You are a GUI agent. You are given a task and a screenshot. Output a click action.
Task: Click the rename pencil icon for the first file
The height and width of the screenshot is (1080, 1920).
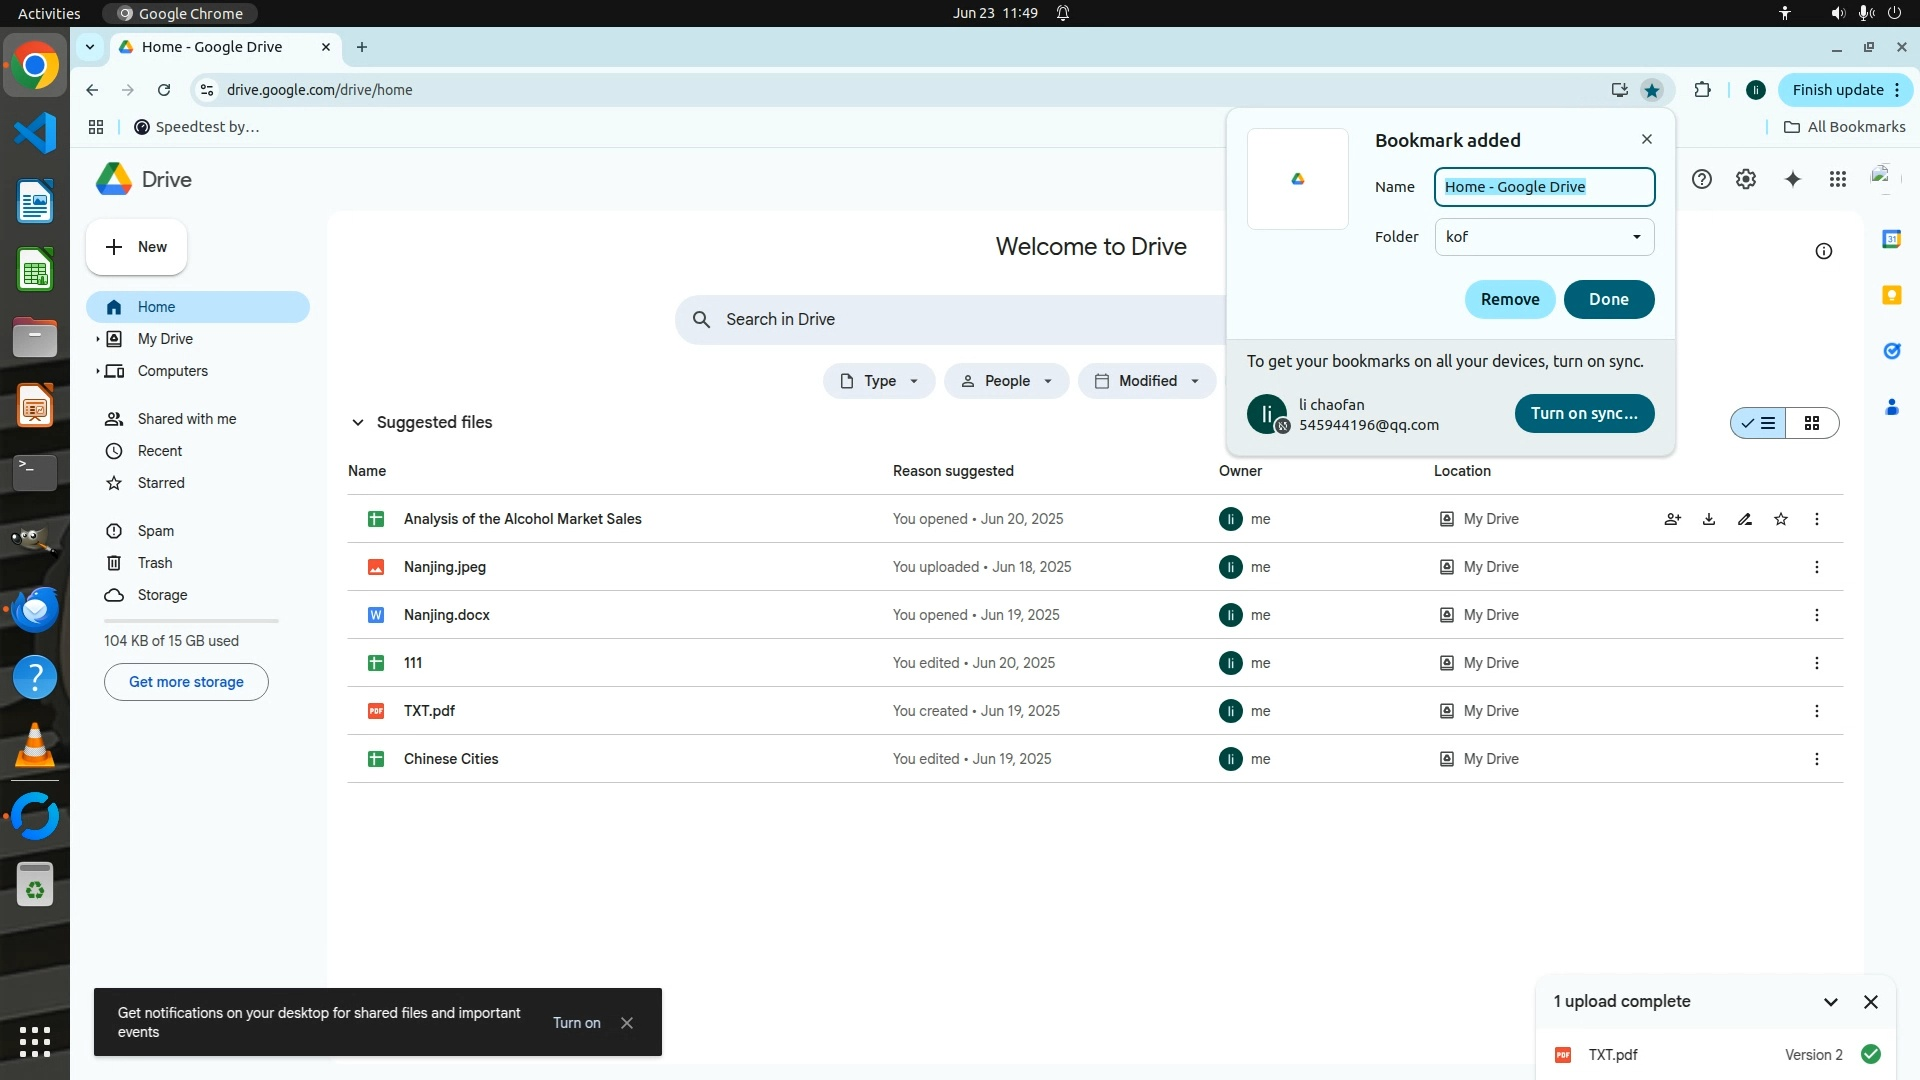point(1744,519)
